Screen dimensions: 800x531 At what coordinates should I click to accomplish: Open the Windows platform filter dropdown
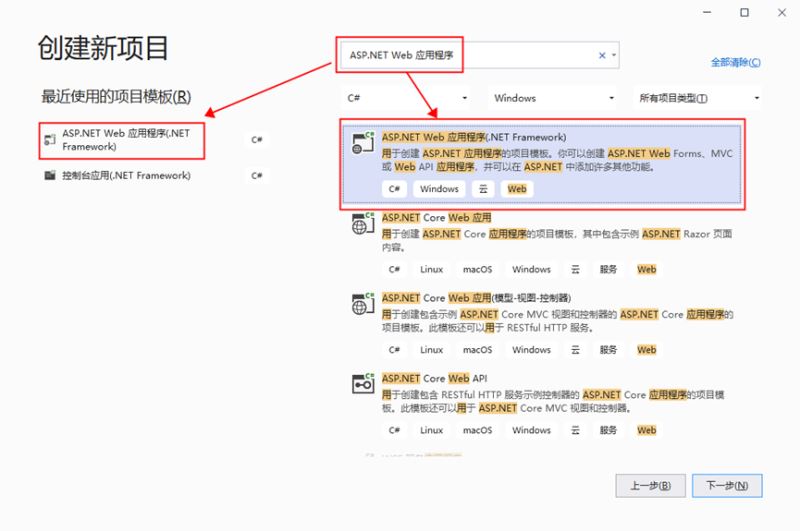tap(553, 98)
